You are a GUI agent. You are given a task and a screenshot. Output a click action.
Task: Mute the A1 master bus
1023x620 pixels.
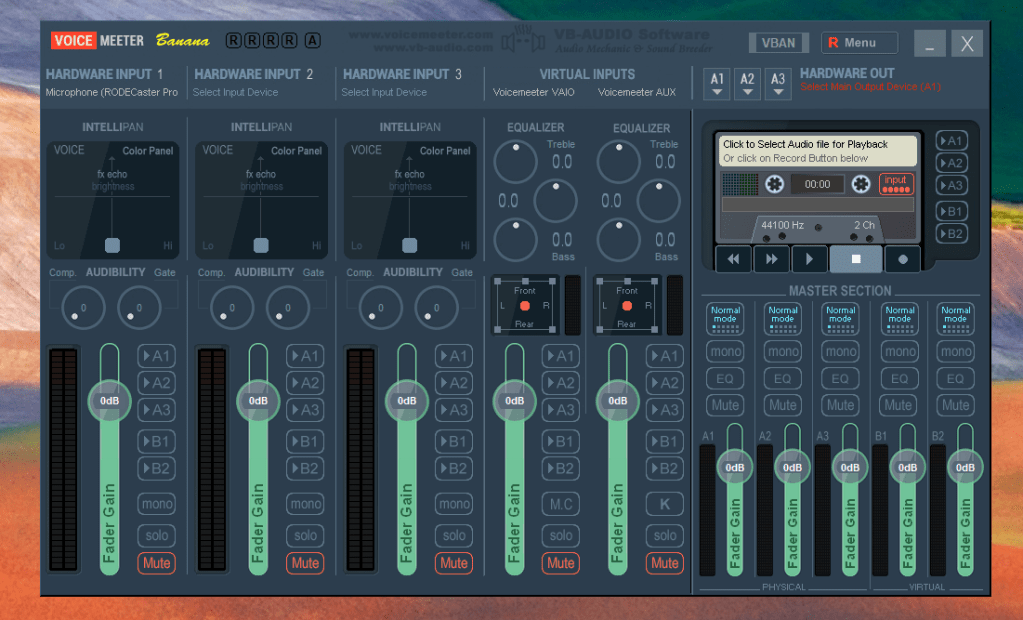pyautogui.click(x=725, y=405)
